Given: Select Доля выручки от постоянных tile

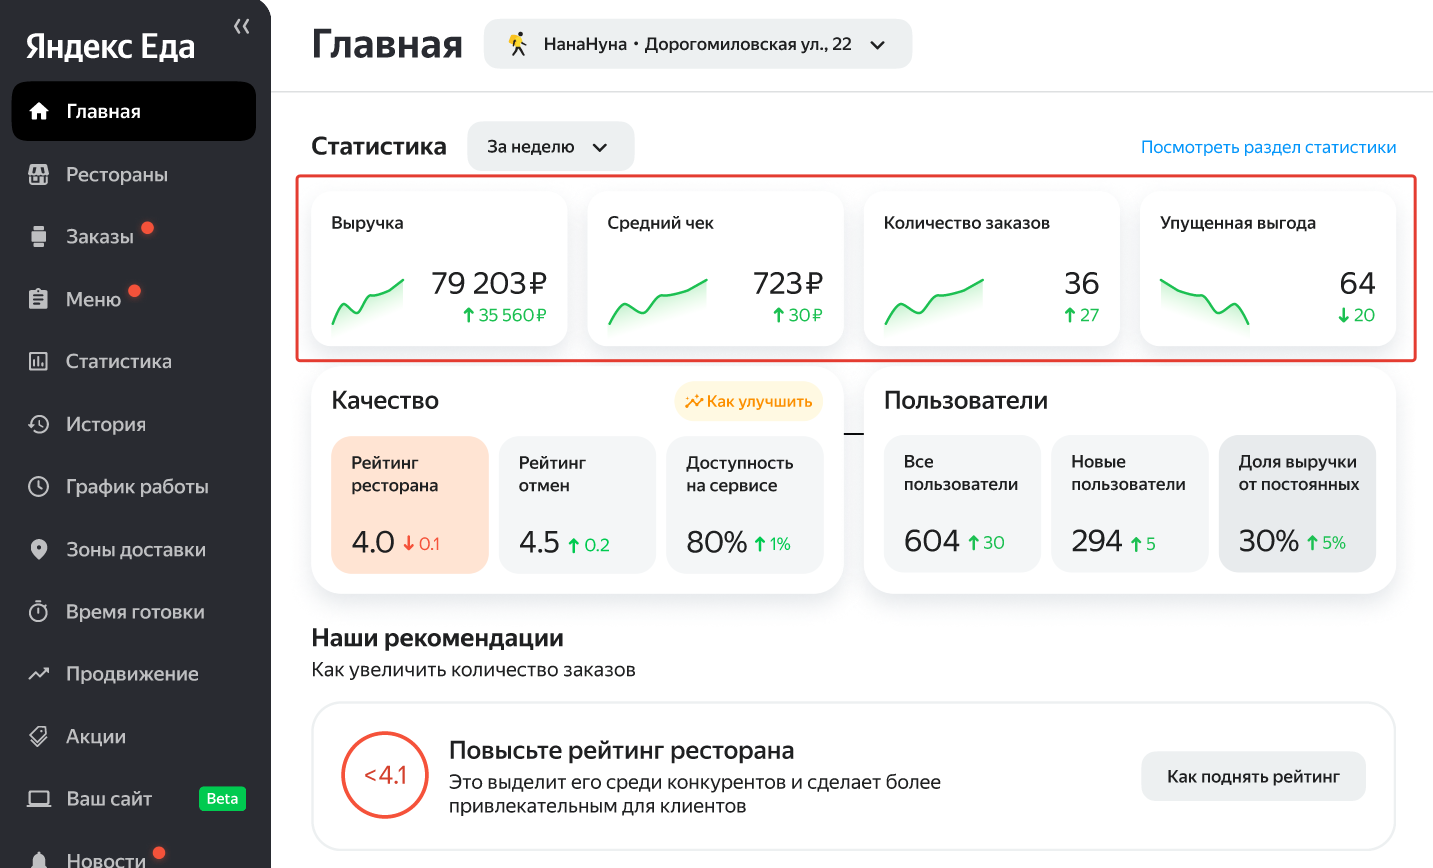Looking at the screenshot, I should click(x=1297, y=503).
